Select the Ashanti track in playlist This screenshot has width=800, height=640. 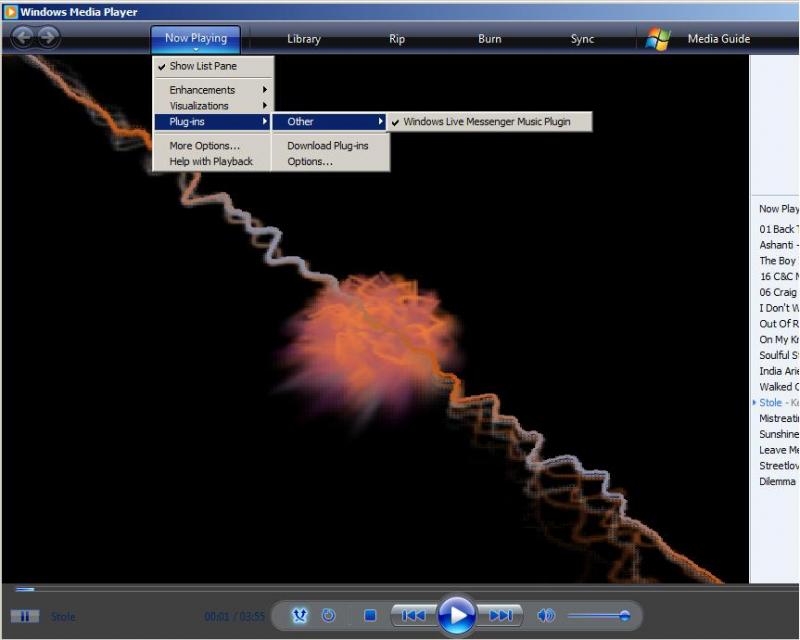[779, 245]
